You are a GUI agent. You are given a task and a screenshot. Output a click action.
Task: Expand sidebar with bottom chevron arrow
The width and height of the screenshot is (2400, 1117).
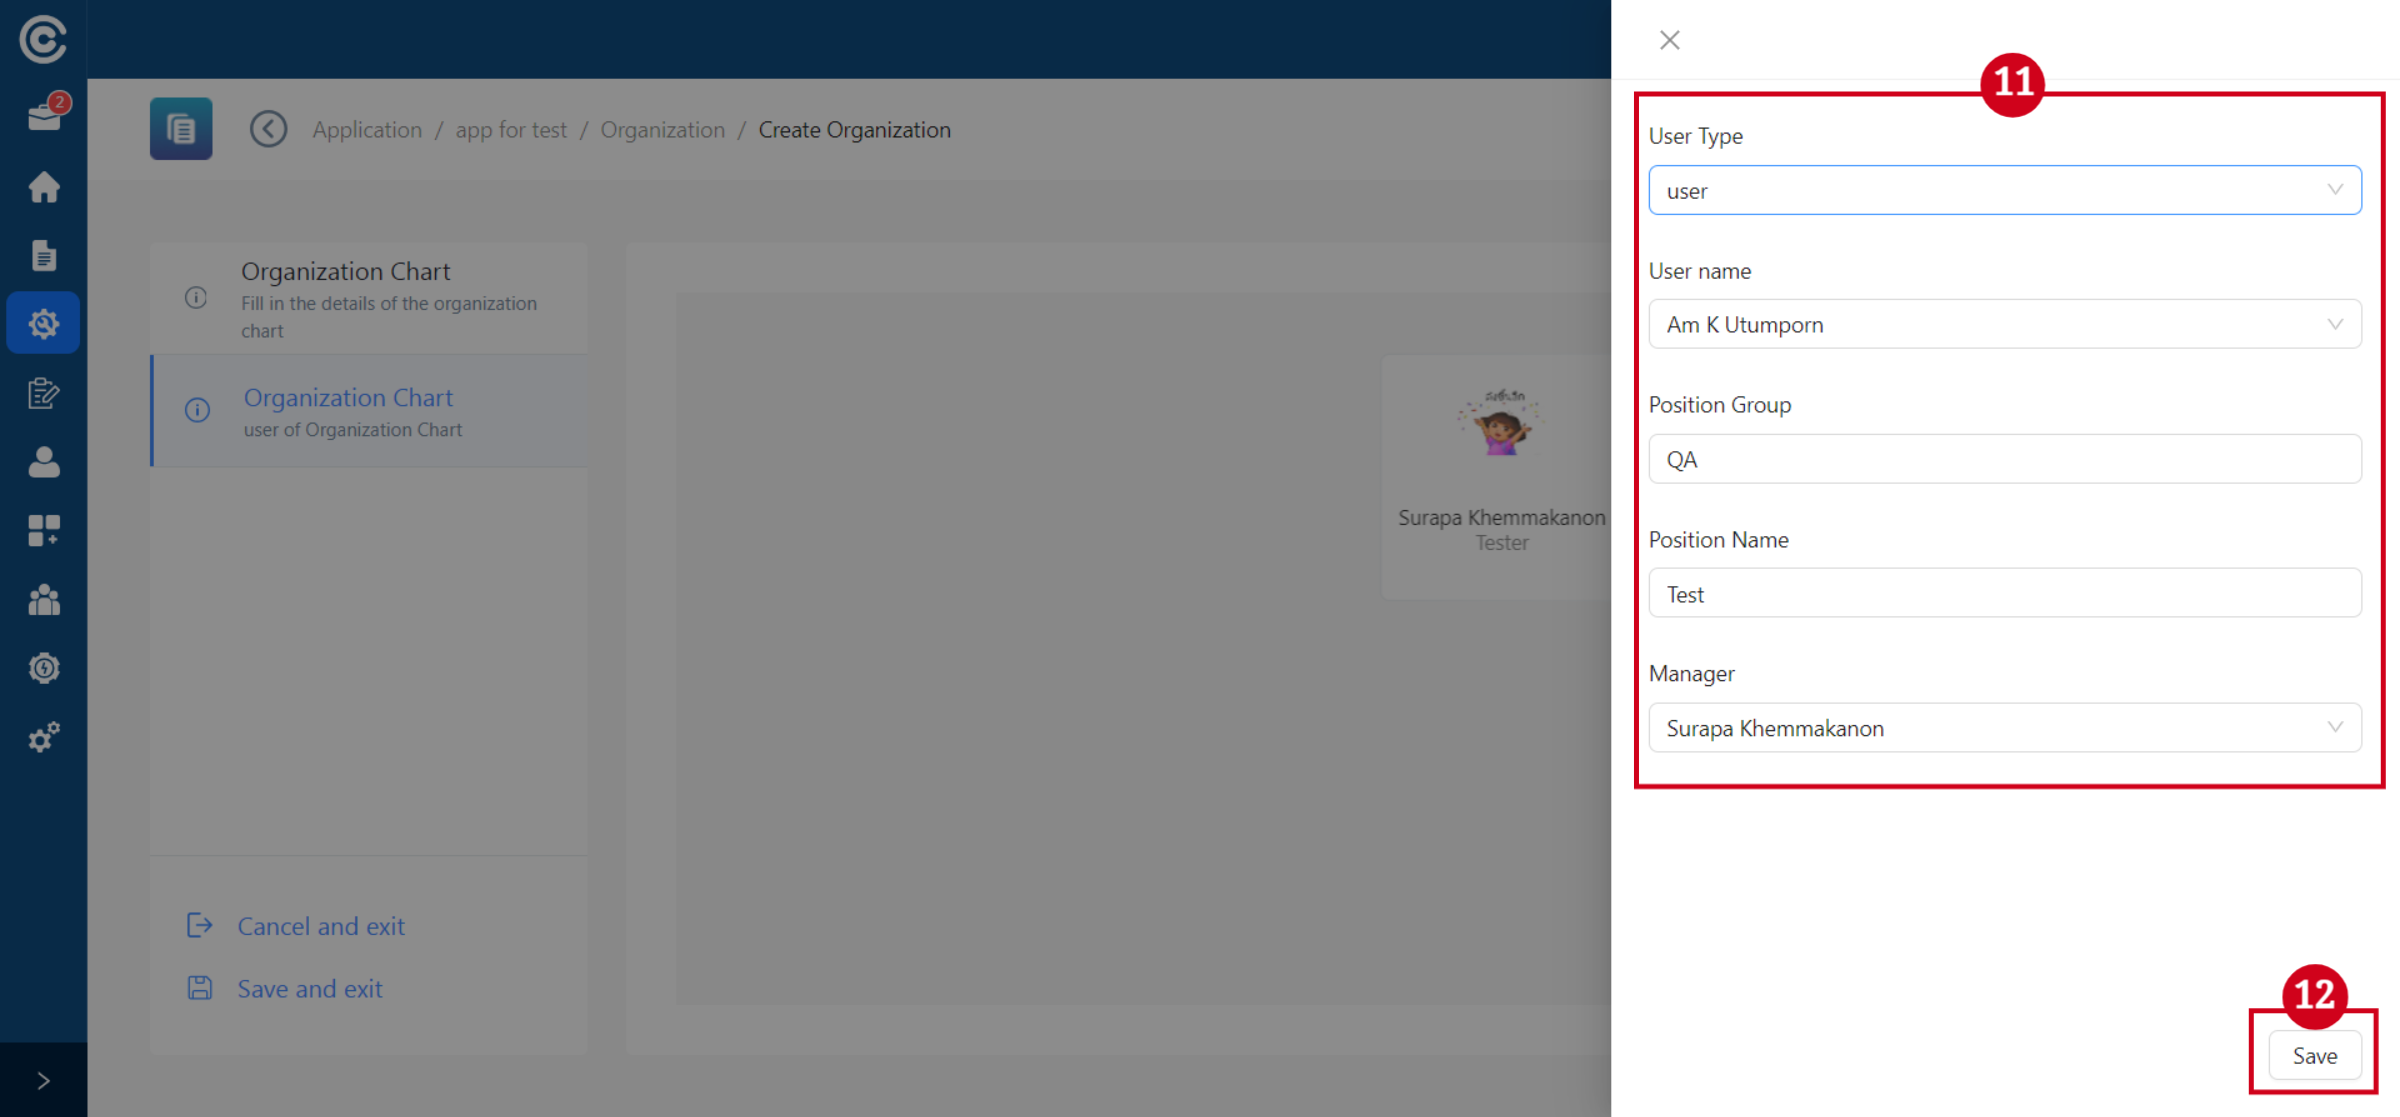pos(44,1080)
